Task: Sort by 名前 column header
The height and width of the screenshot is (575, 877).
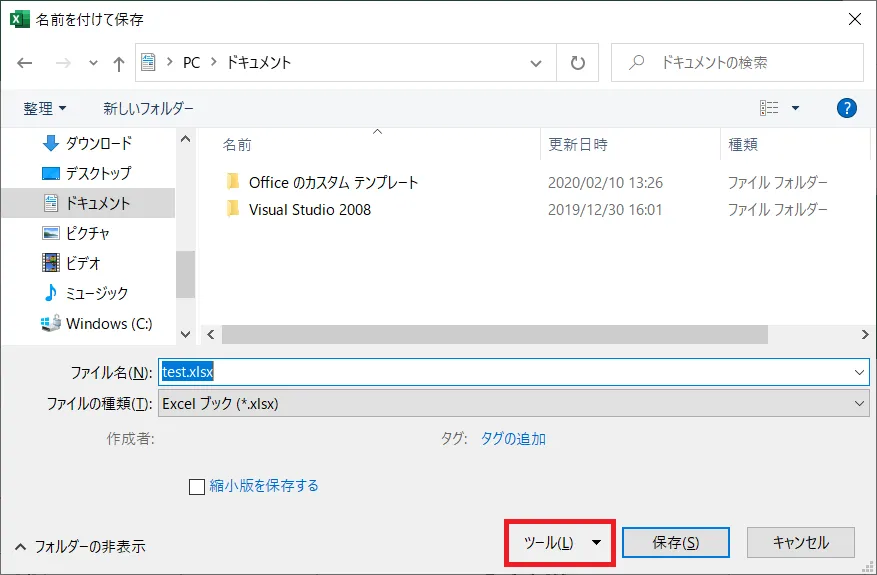Action: pos(237,145)
